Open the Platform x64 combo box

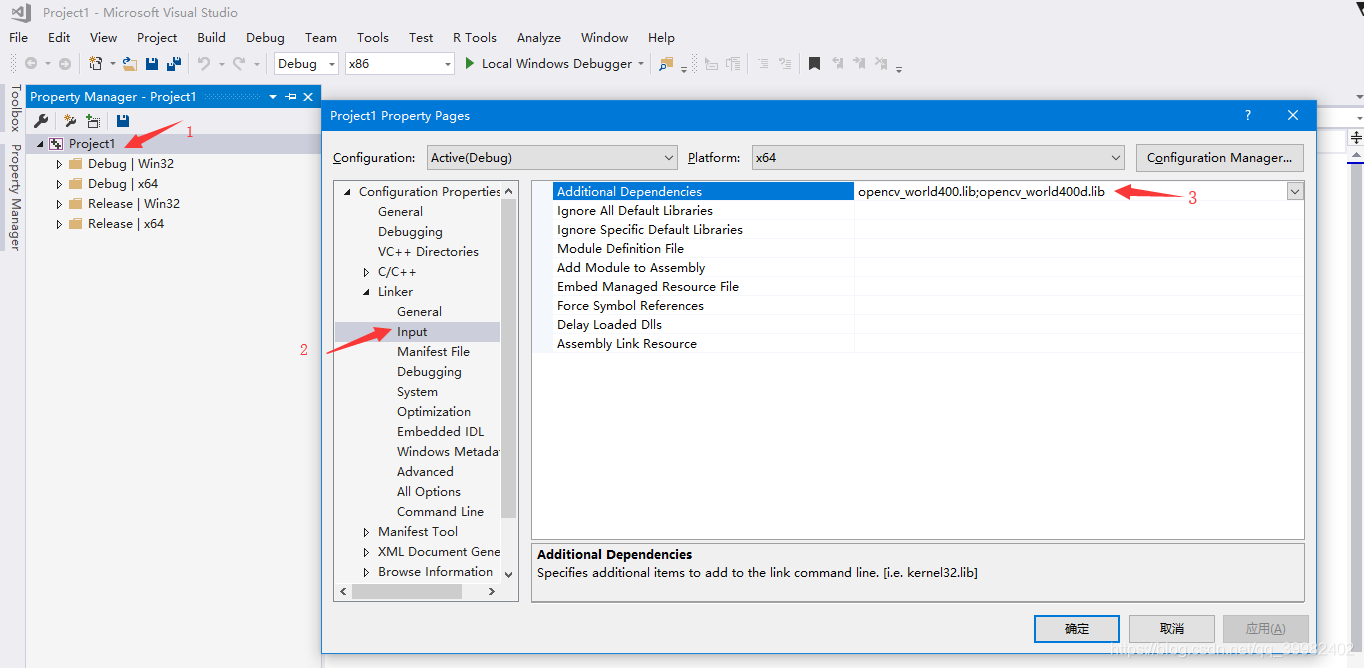[x=938, y=158]
